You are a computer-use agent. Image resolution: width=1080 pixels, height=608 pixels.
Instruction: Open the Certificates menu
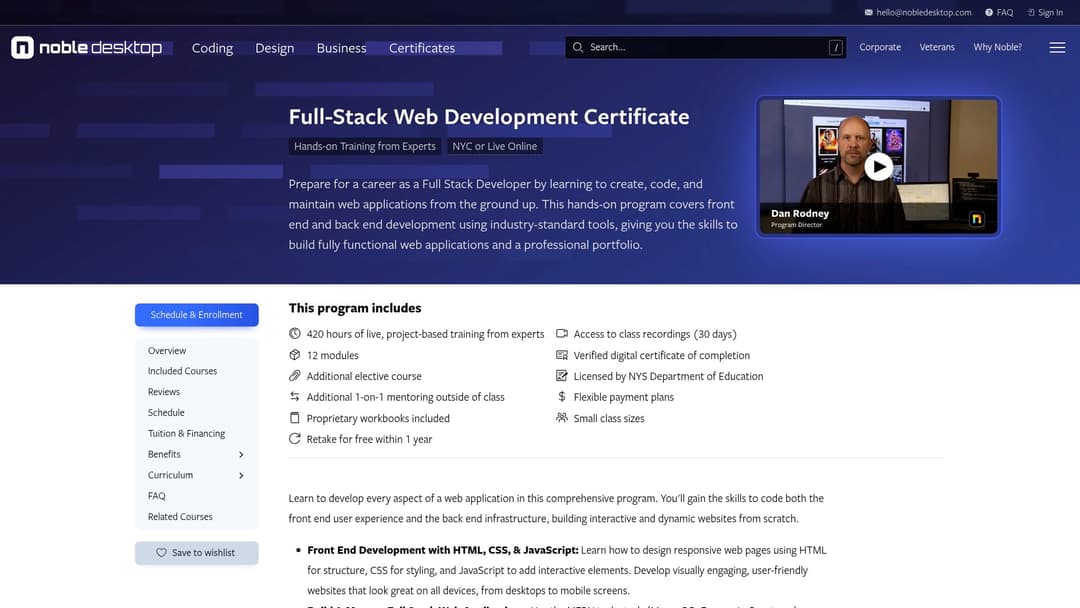422,48
